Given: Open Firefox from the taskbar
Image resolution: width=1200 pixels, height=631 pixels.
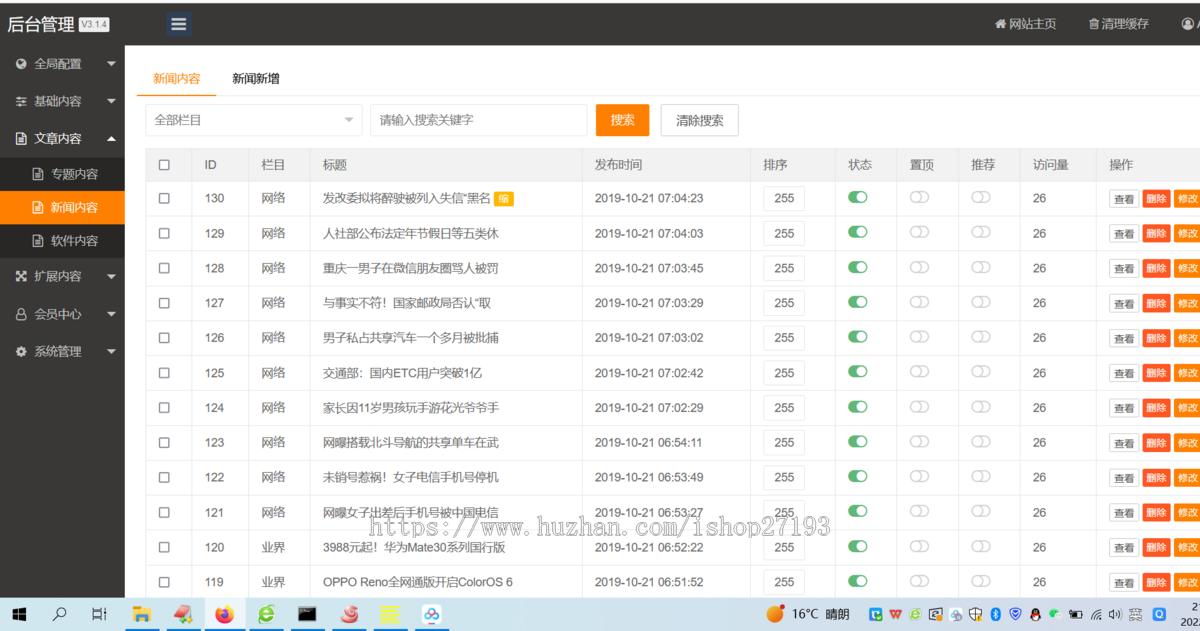Looking at the screenshot, I should click(224, 614).
